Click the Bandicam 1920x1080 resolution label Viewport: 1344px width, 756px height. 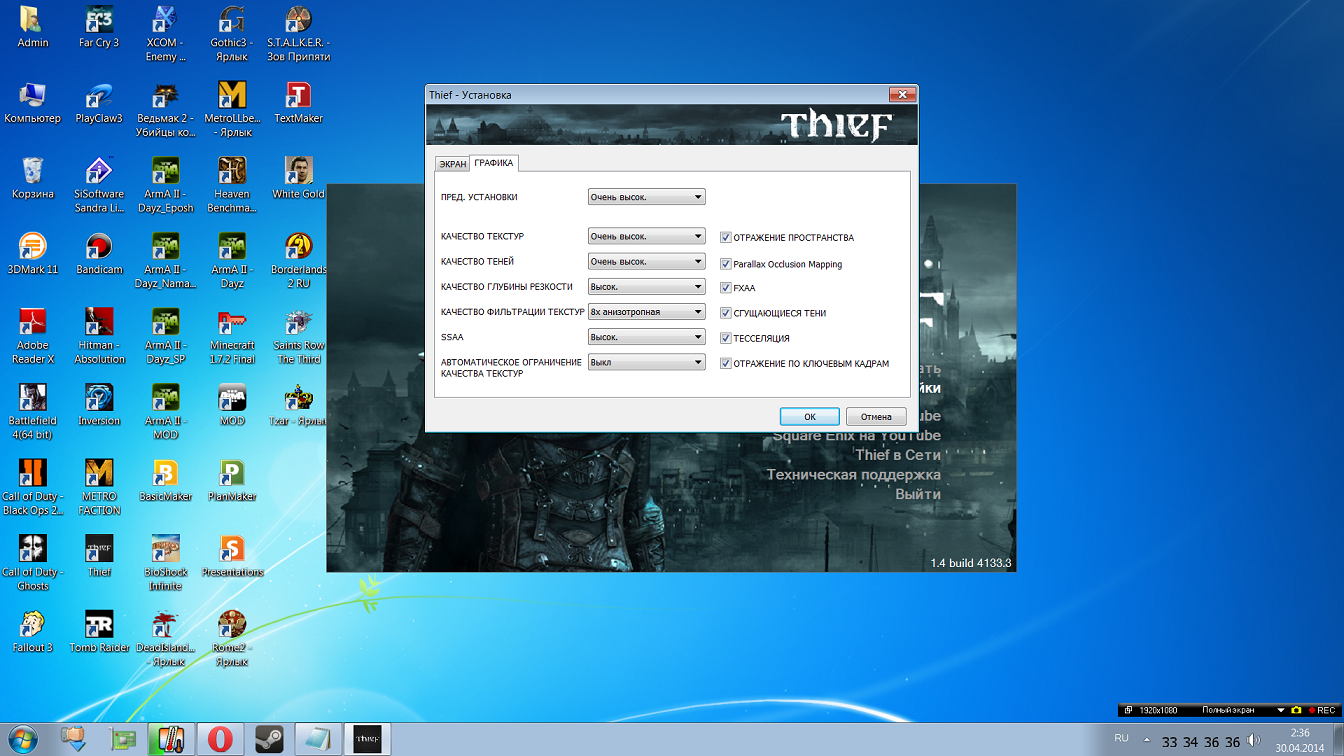coord(1159,710)
